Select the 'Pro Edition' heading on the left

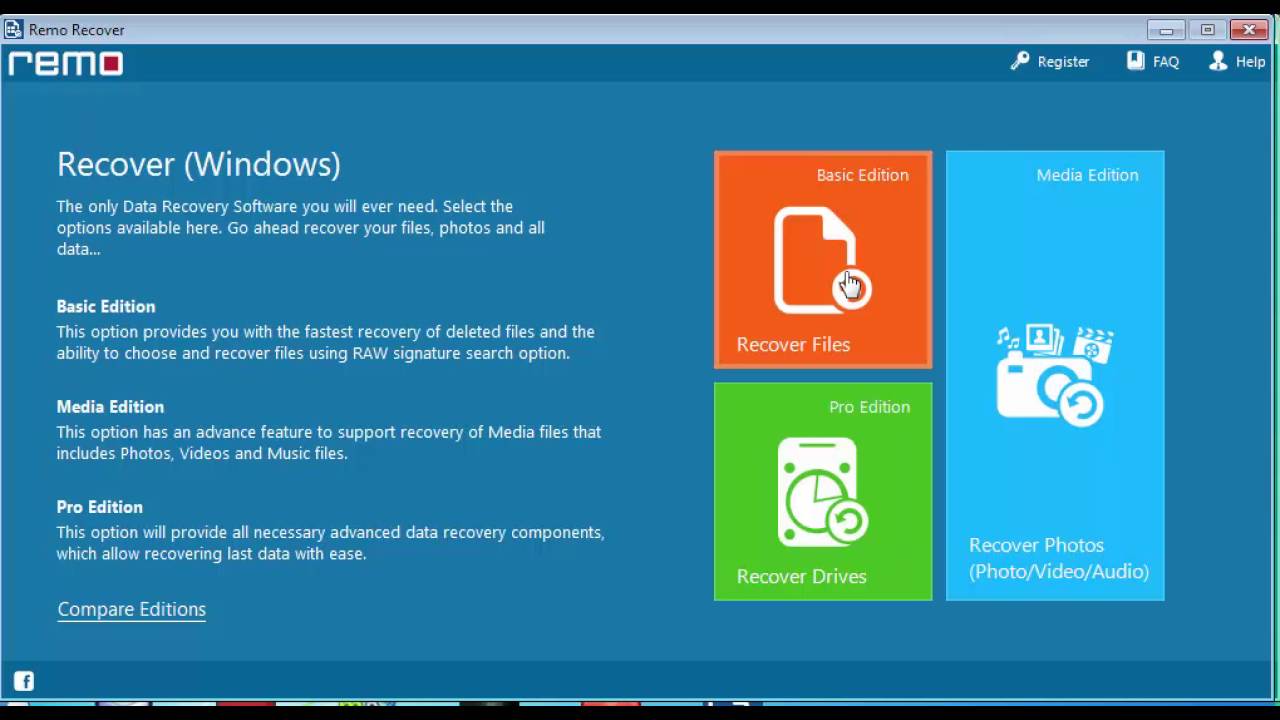(100, 507)
